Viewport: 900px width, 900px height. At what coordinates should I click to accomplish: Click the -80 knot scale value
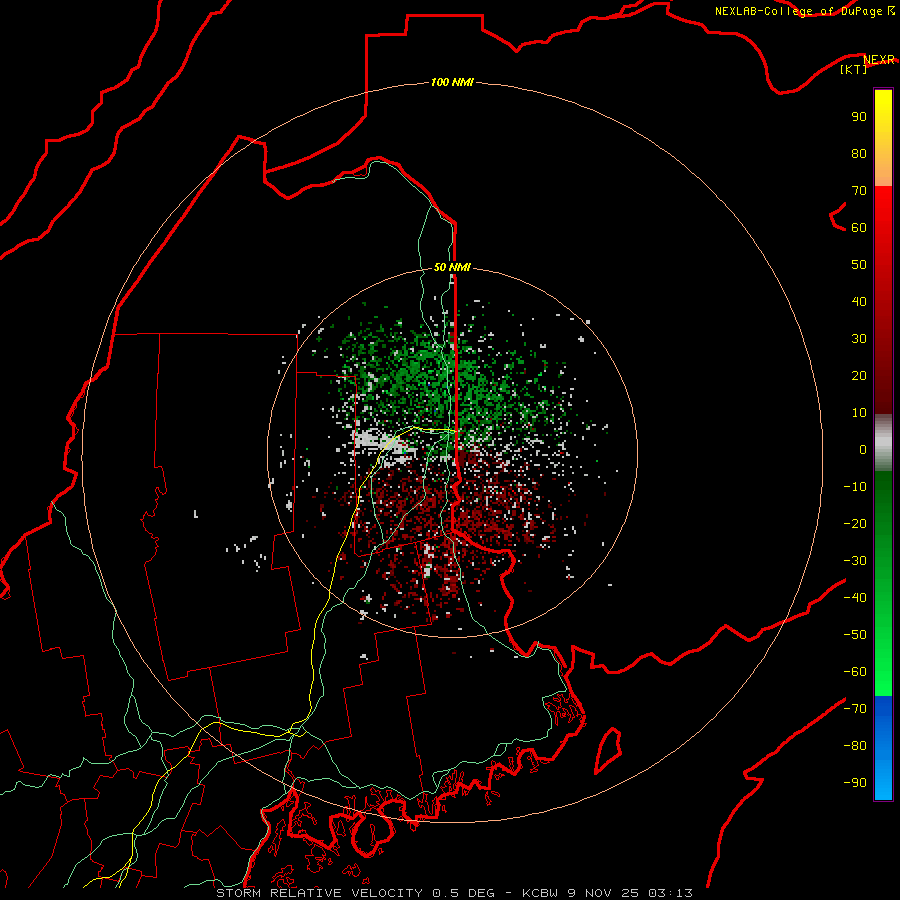point(855,746)
